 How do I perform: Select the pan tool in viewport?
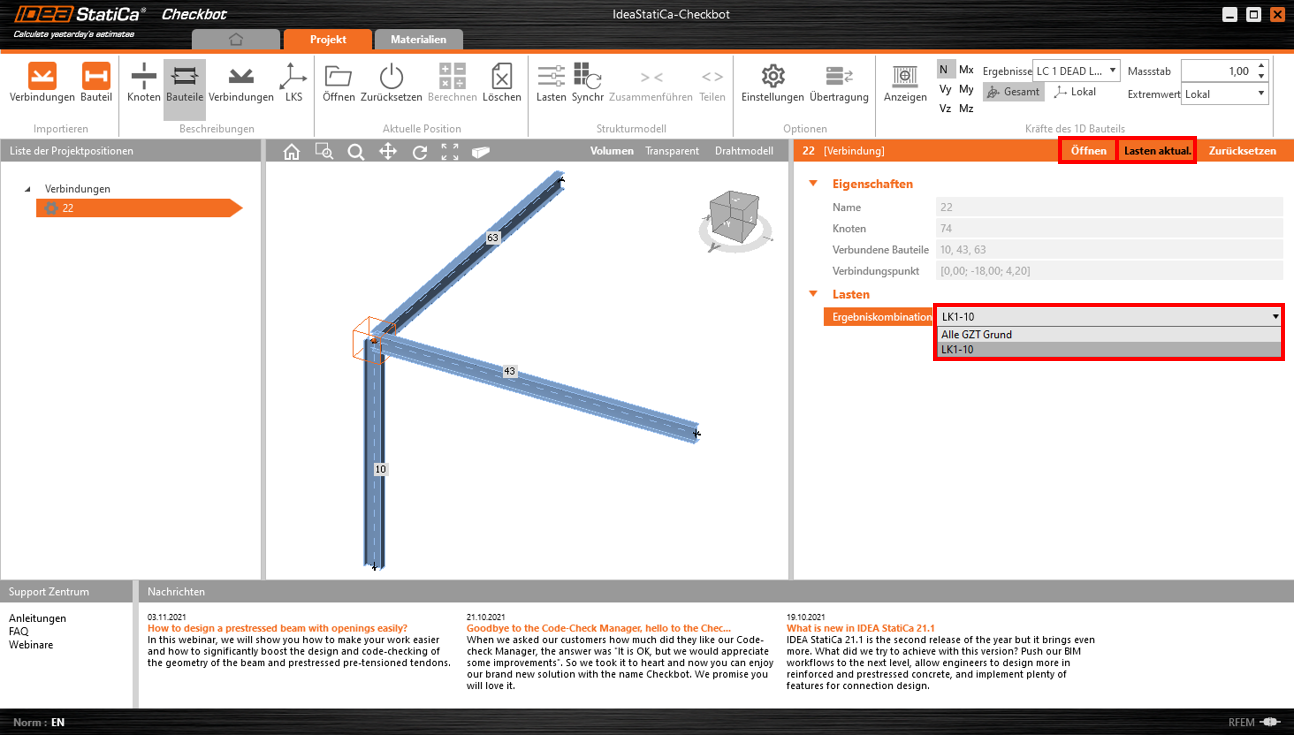coord(388,152)
